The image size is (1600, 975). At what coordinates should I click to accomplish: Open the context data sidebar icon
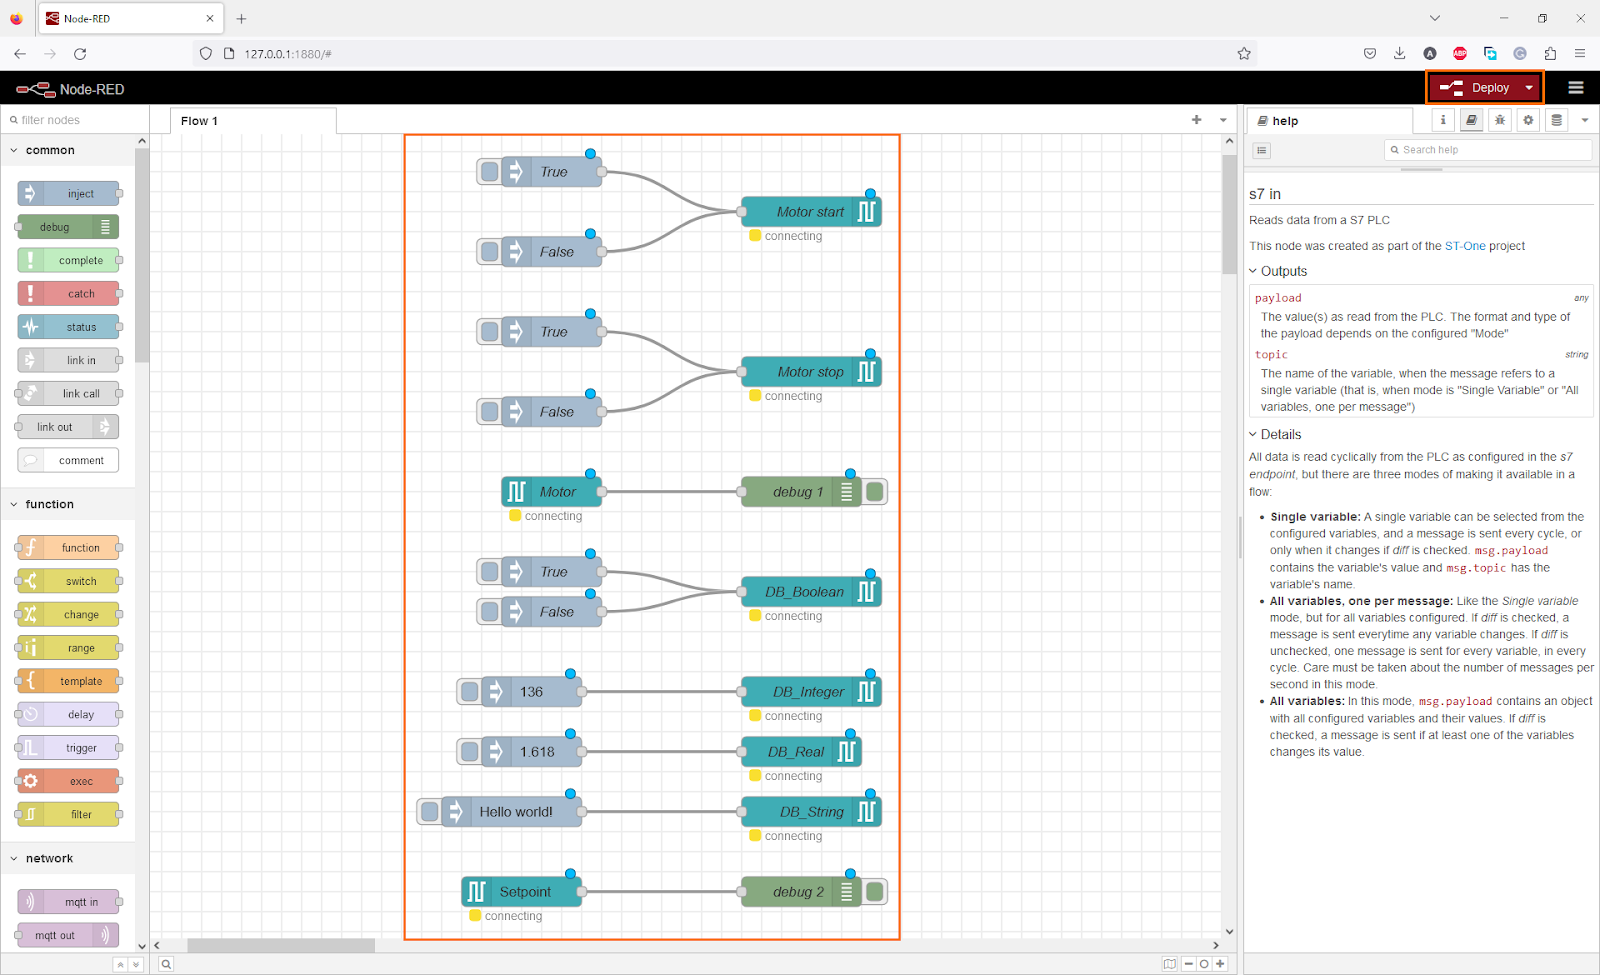[1556, 120]
